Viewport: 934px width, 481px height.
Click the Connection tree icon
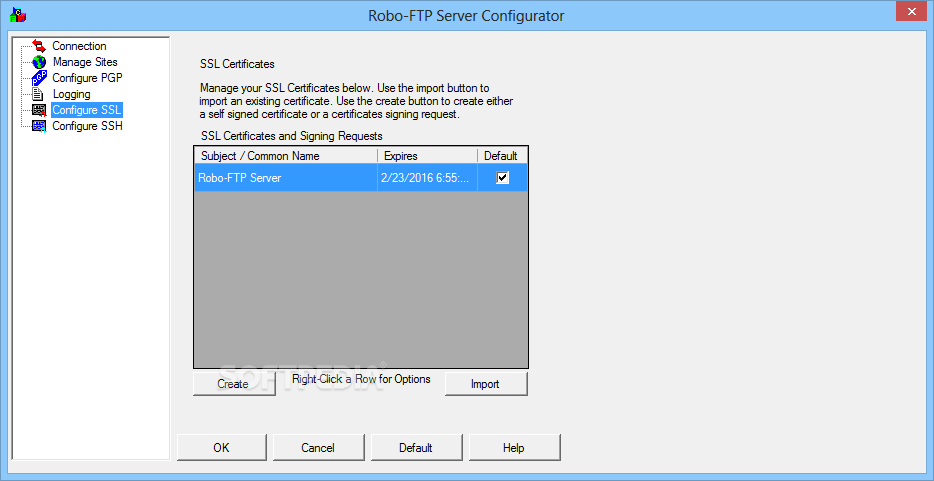pos(39,46)
